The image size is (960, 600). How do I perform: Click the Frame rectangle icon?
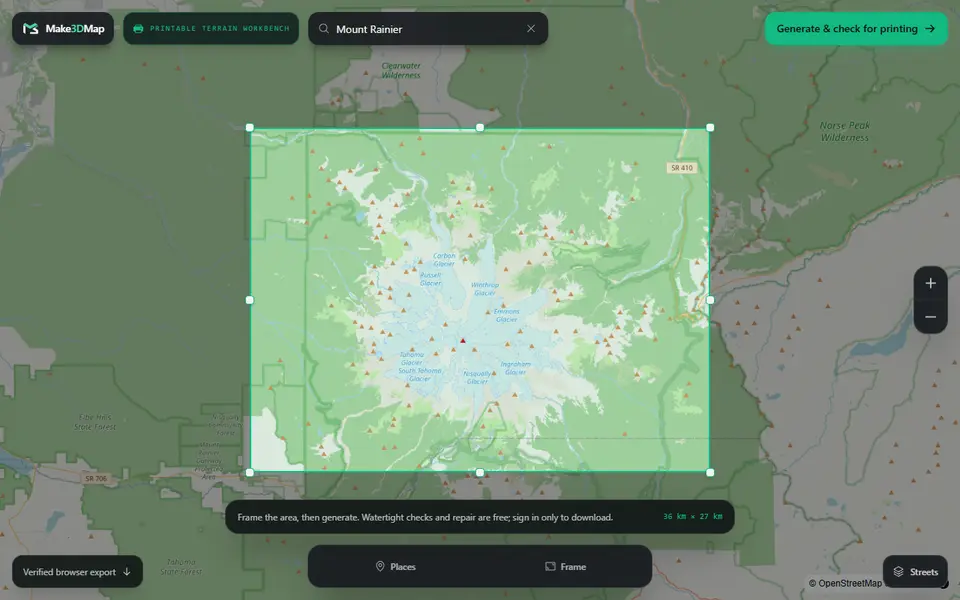550,566
